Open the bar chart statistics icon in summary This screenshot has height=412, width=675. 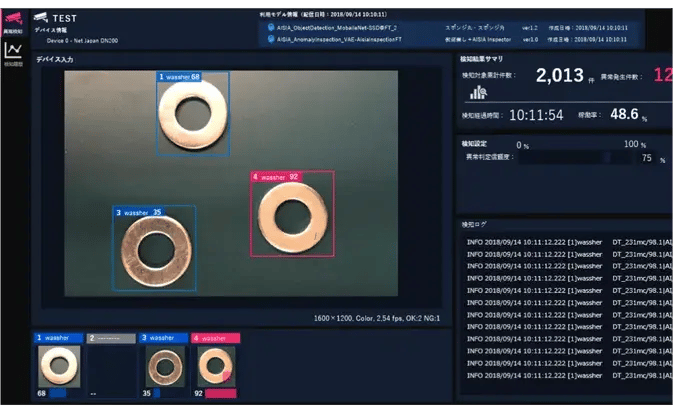[478, 92]
